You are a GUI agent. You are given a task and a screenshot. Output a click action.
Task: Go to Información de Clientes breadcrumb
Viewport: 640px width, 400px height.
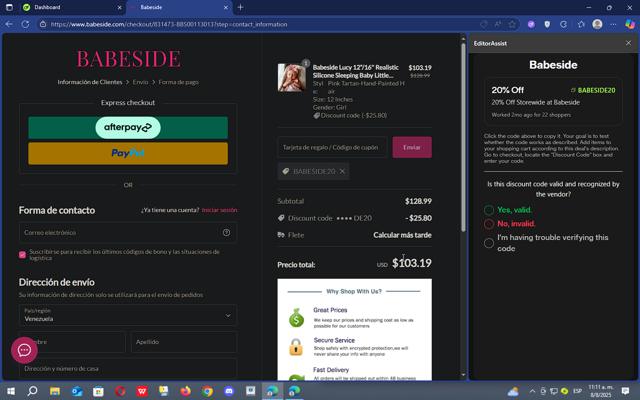(x=90, y=82)
